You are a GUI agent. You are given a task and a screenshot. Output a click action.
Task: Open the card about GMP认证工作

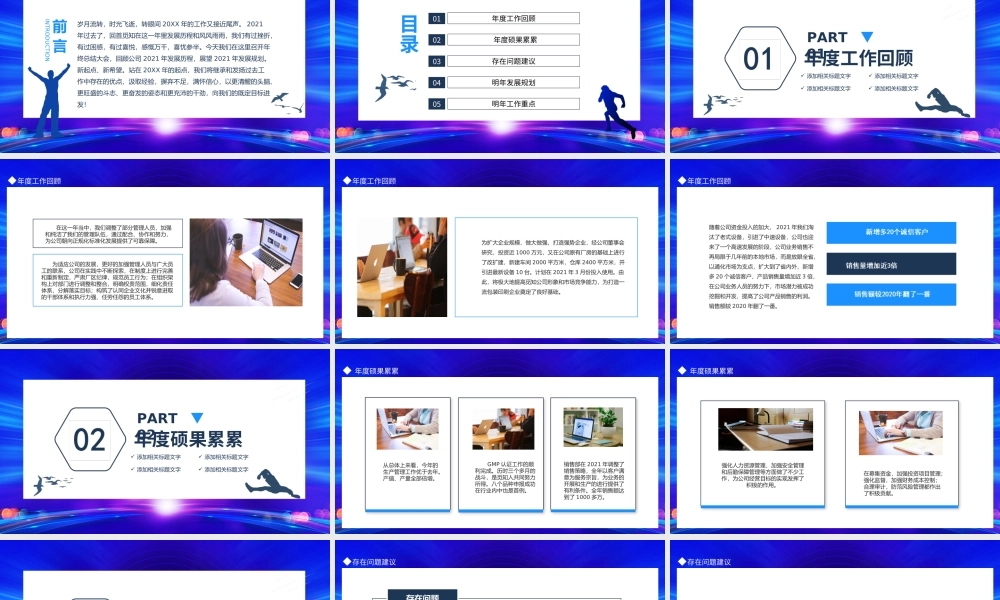coord(501,454)
